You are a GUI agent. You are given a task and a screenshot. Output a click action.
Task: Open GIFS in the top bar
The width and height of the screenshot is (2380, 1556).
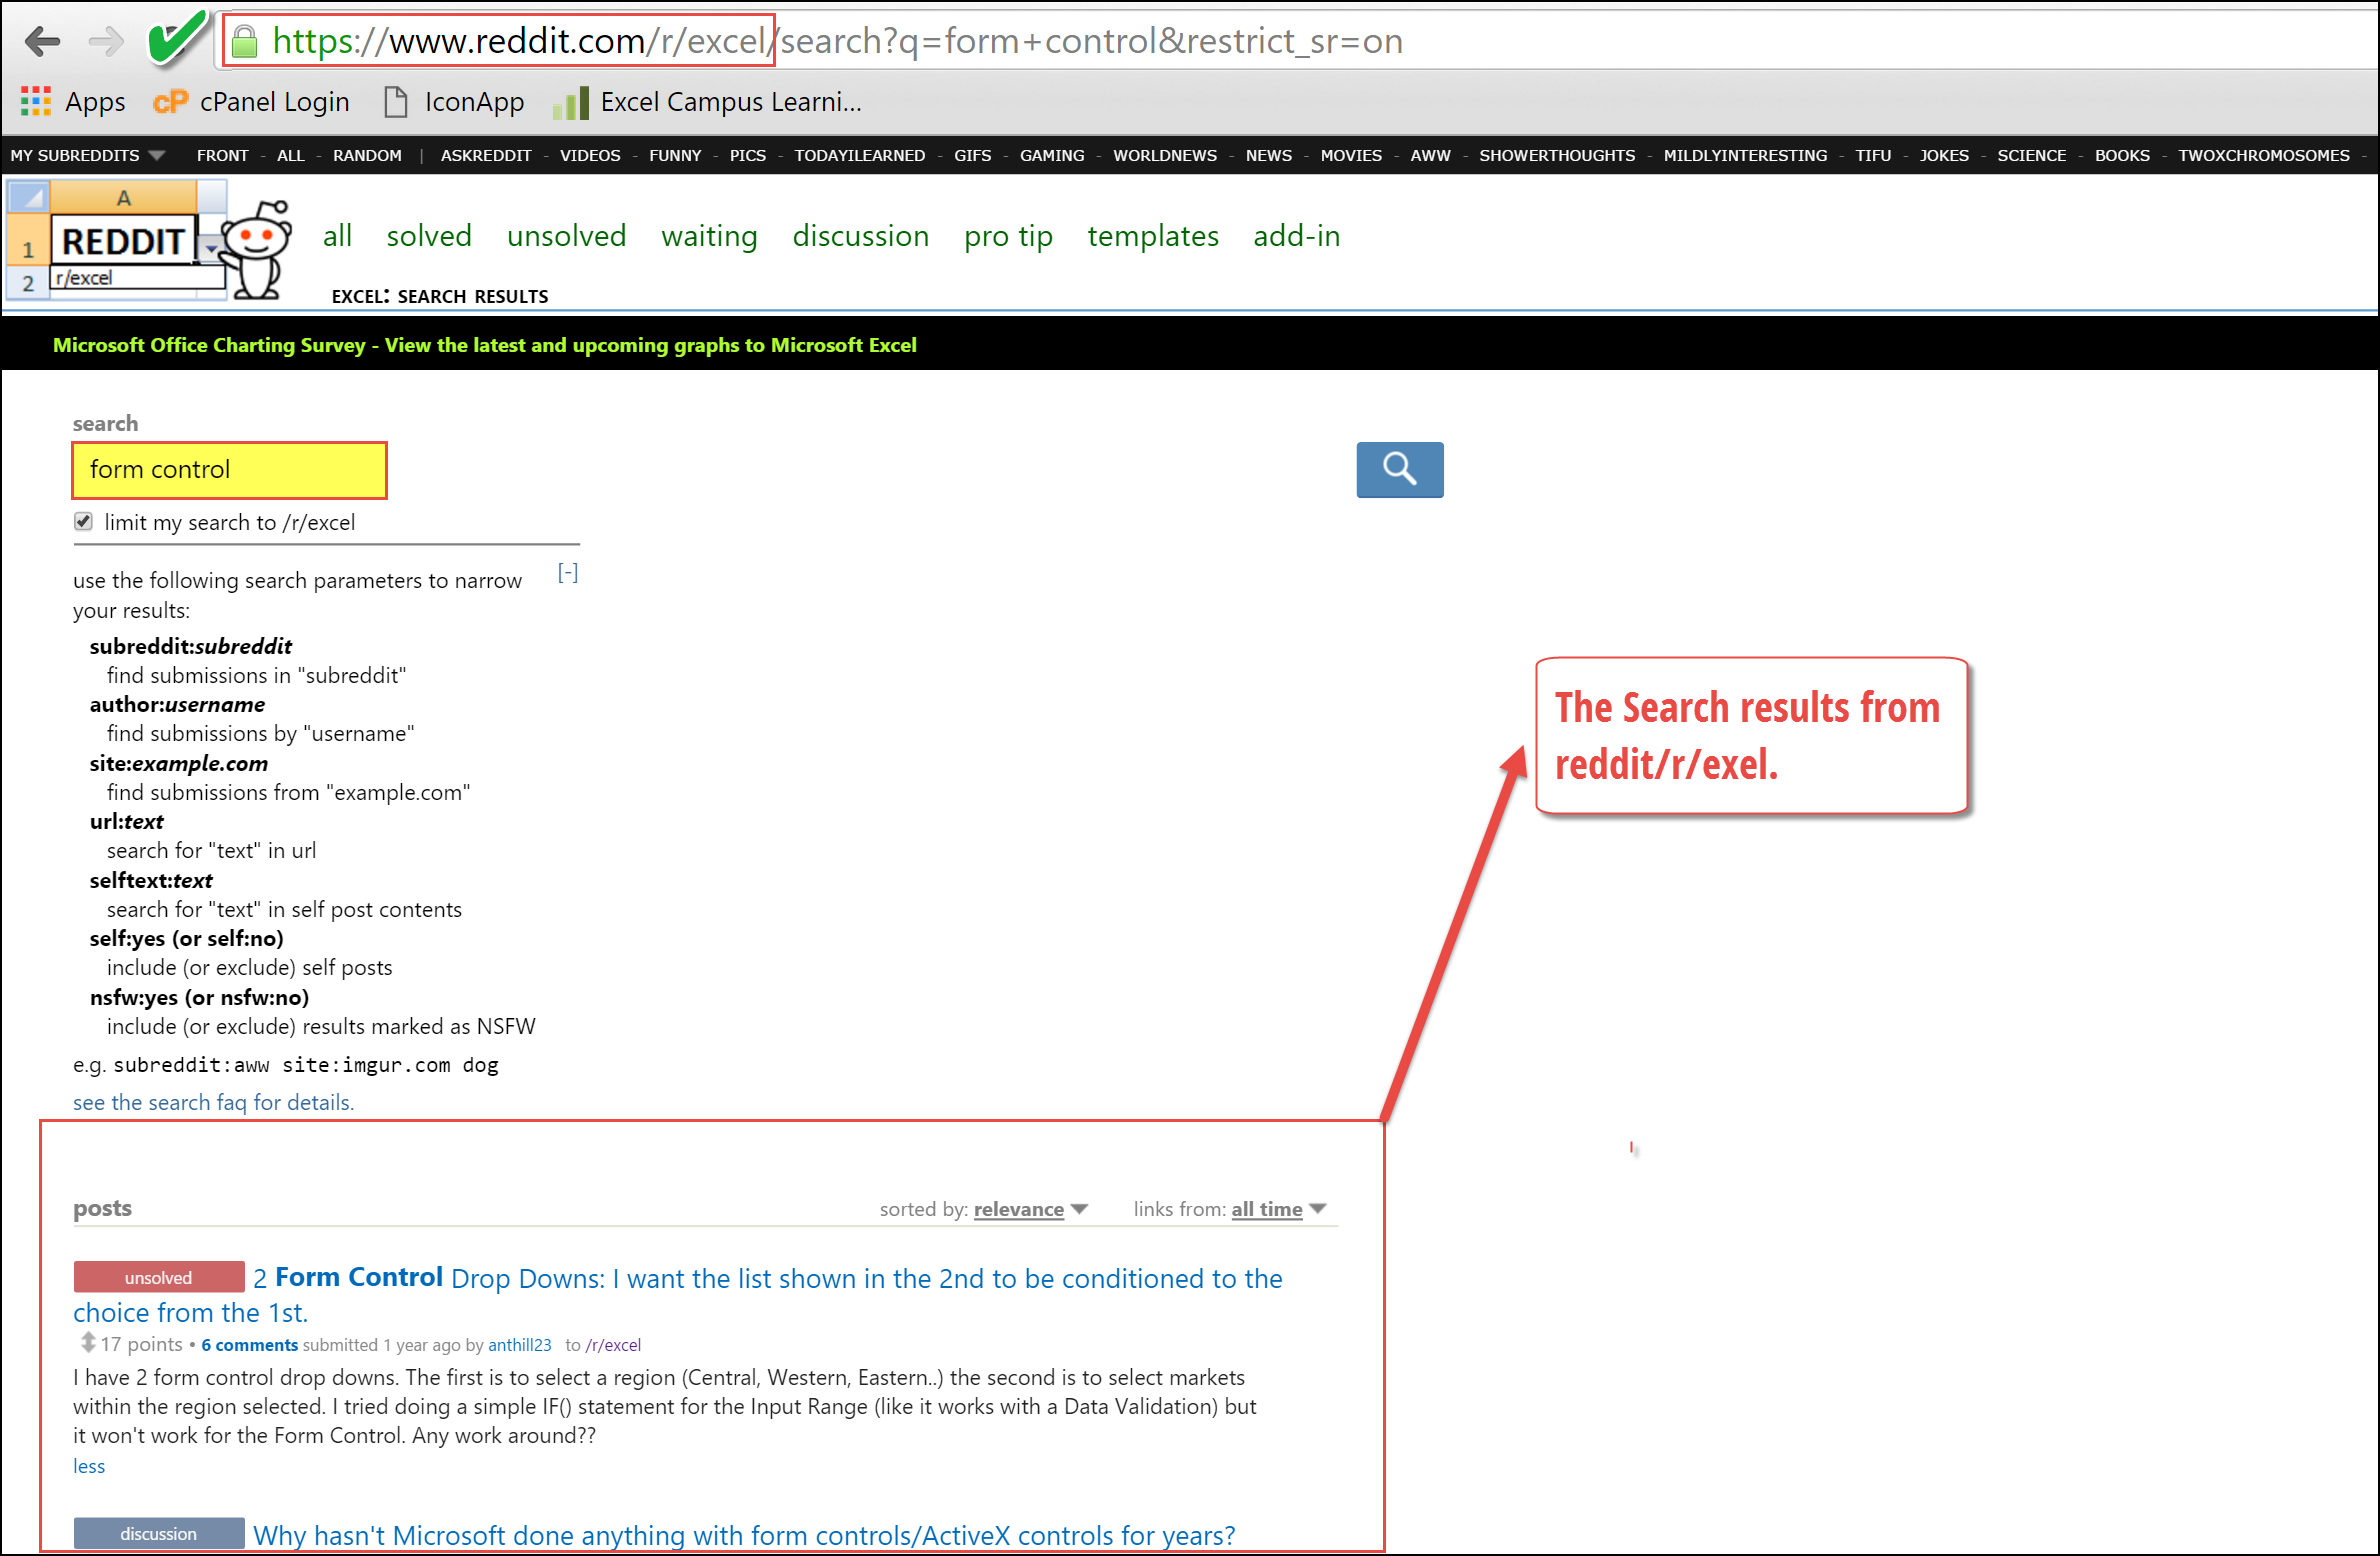pos(972,155)
